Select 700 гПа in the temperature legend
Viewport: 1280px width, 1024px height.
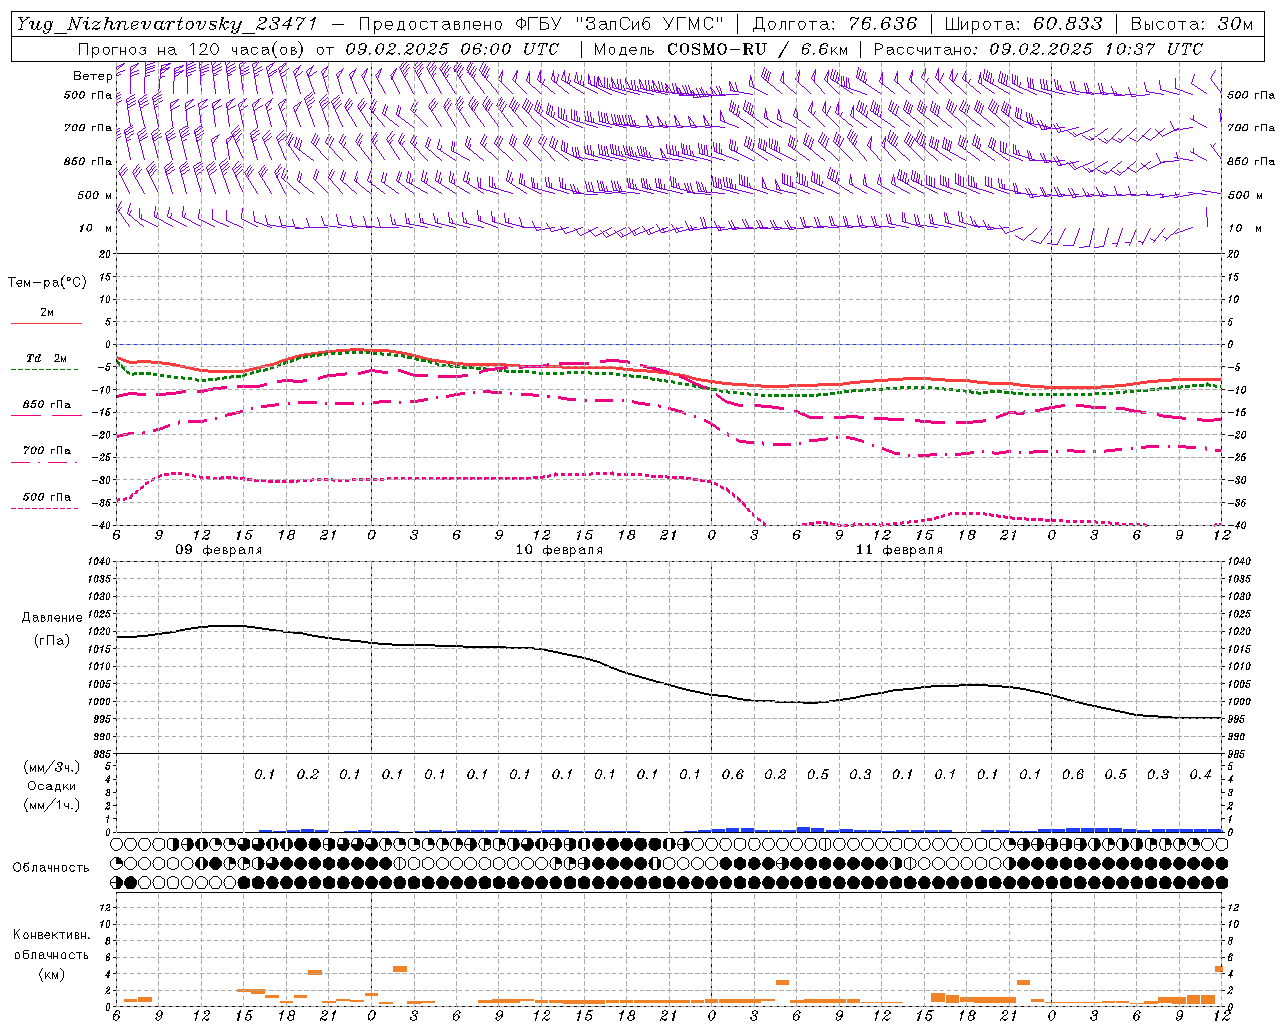(47, 450)
